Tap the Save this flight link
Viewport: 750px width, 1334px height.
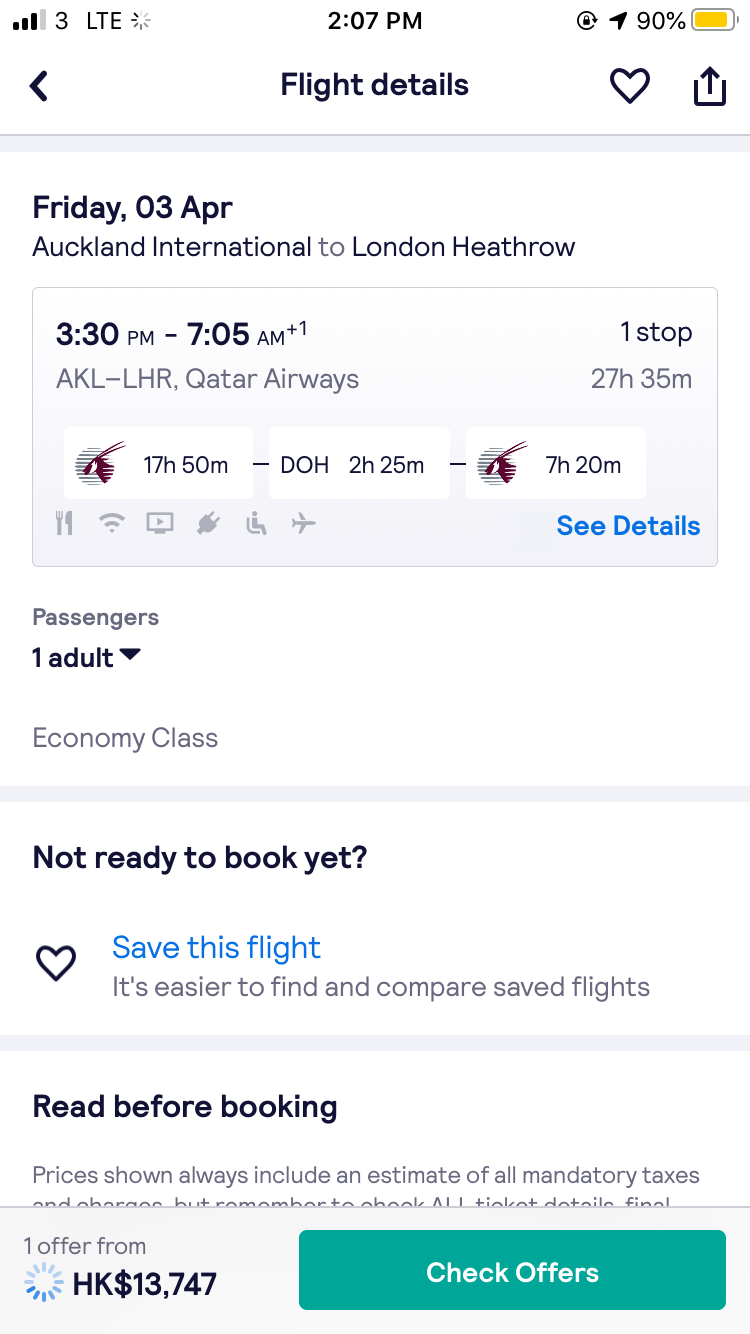[216, 947]
